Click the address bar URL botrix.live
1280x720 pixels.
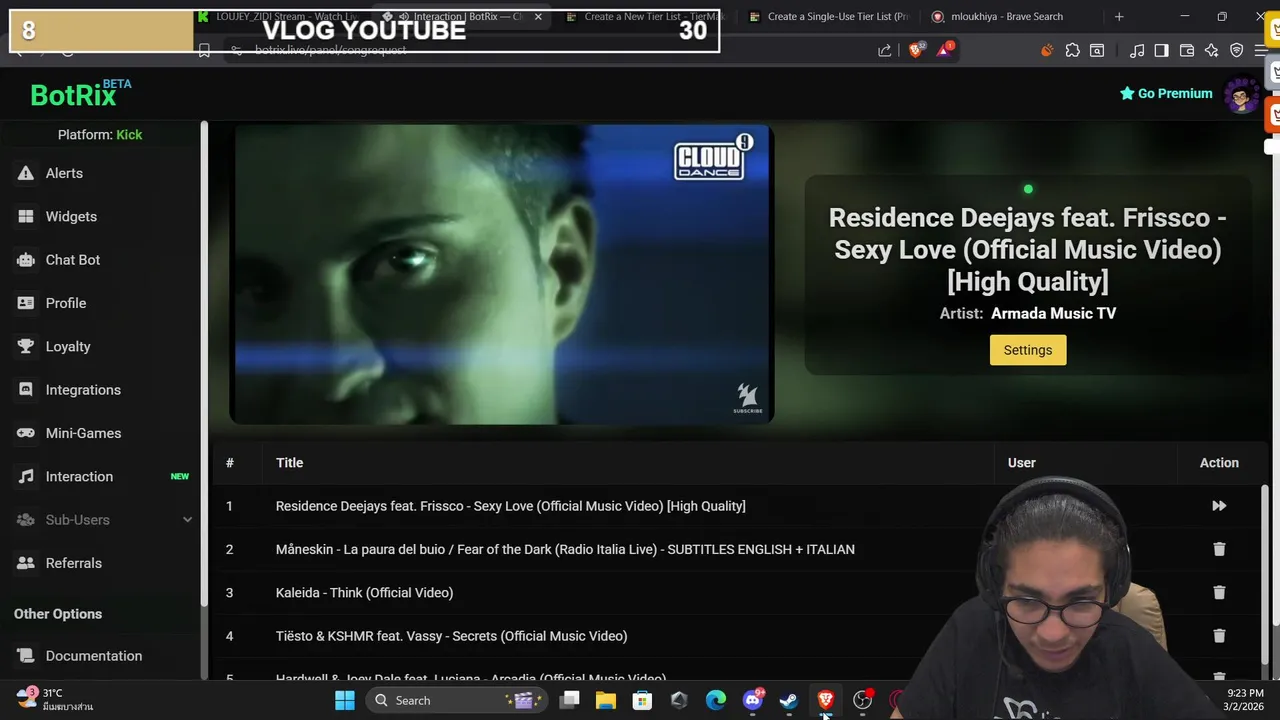point(330,50)
